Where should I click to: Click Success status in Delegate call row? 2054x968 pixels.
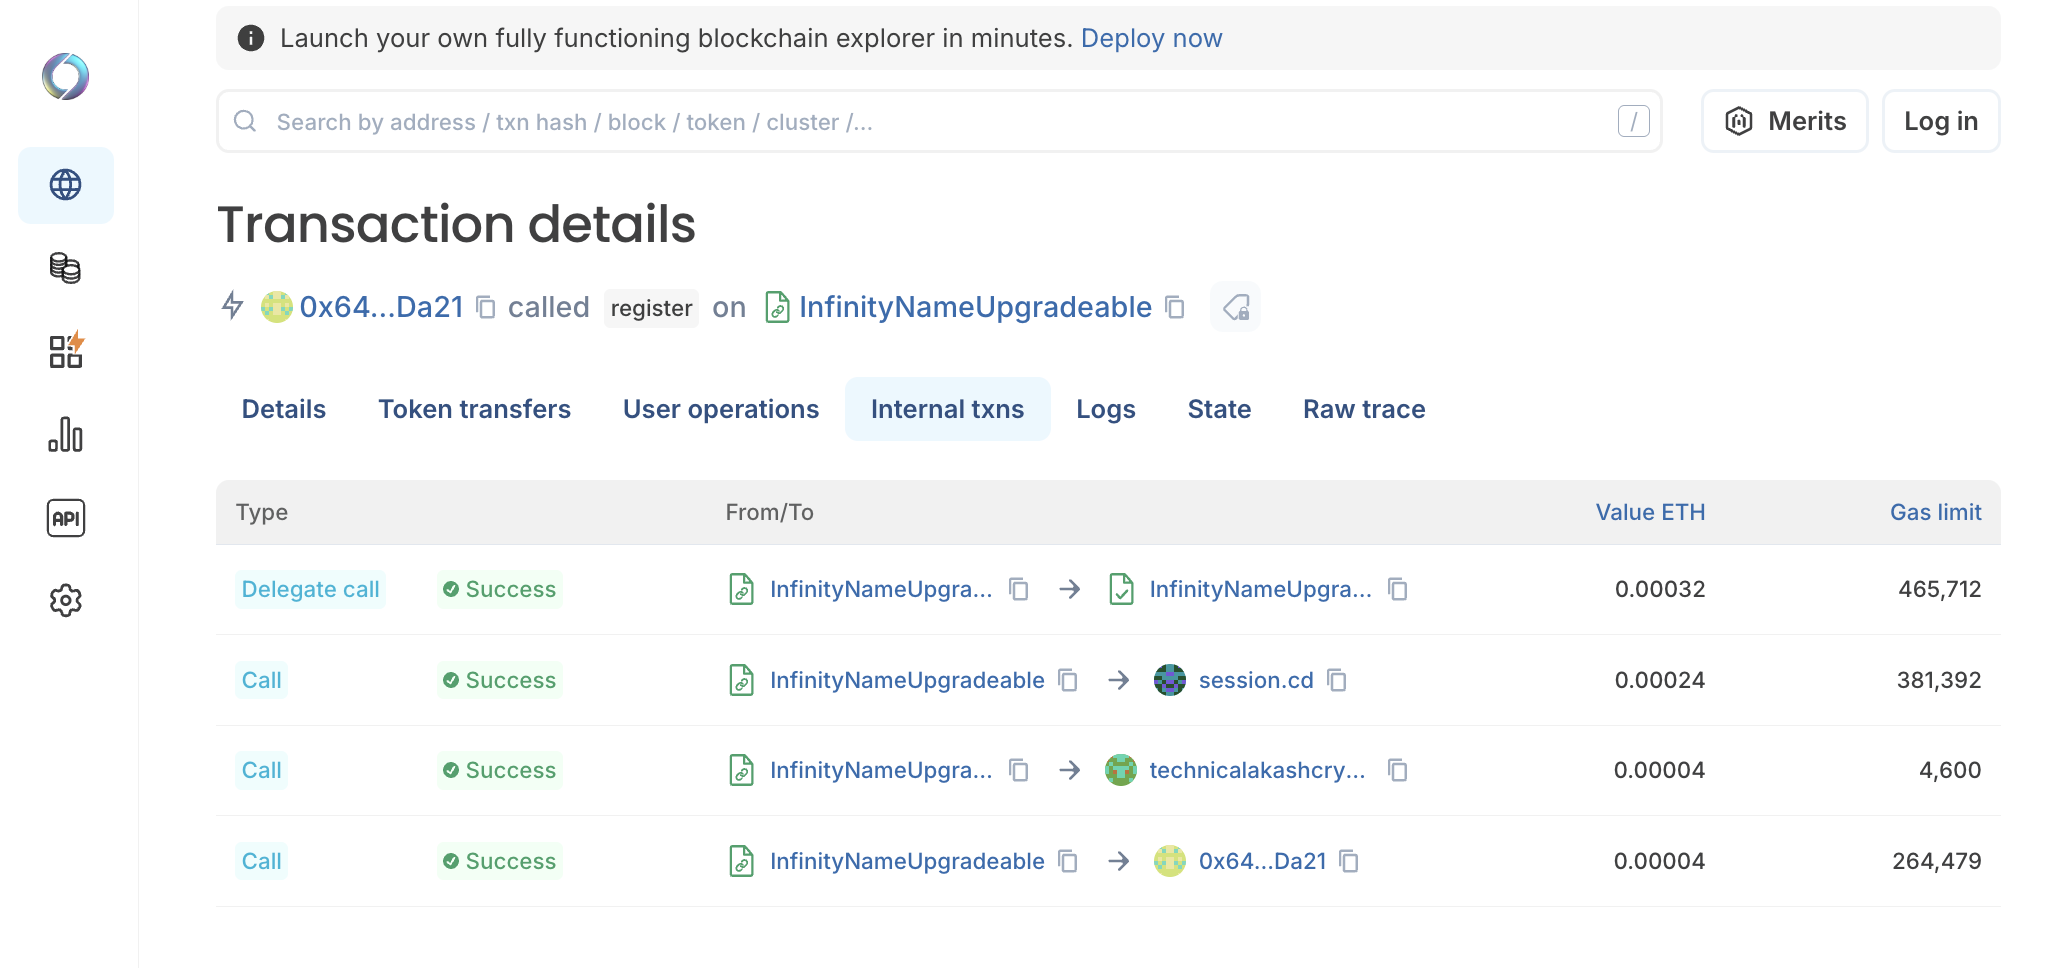tap(500, 589)
